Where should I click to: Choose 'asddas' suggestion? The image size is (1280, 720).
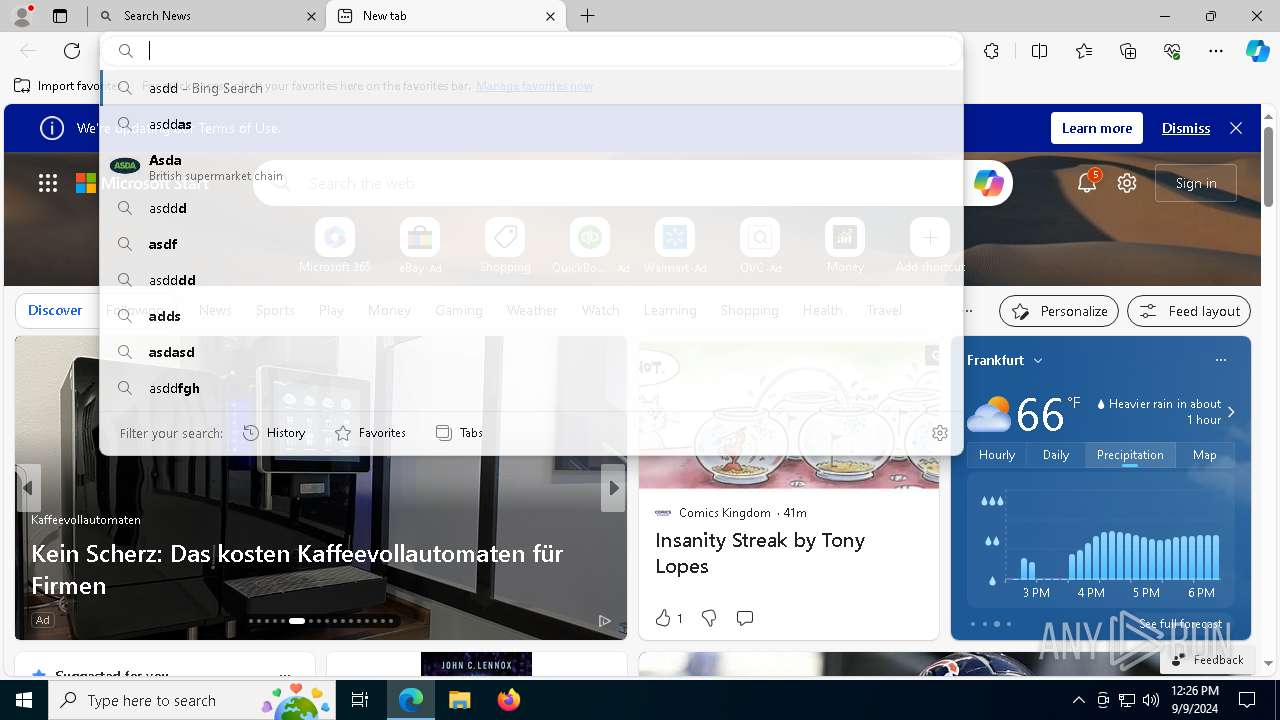tap(532, 124)
